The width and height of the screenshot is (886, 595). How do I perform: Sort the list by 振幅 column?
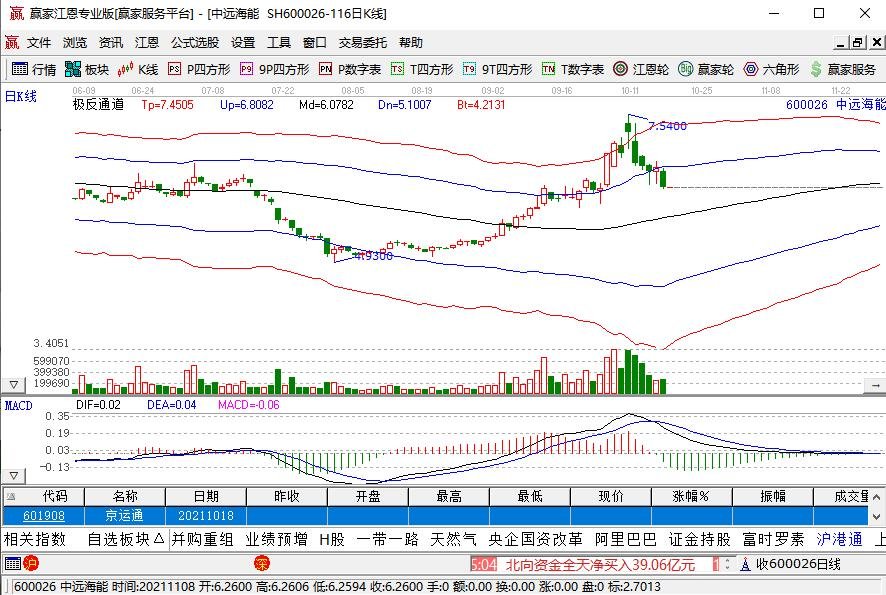coord(772,497)
